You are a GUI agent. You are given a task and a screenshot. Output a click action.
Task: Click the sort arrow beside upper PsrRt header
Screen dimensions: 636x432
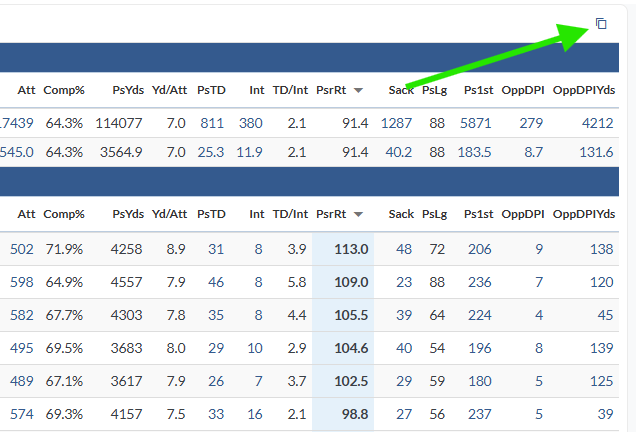pyautogui.click(x=358, y=90)
